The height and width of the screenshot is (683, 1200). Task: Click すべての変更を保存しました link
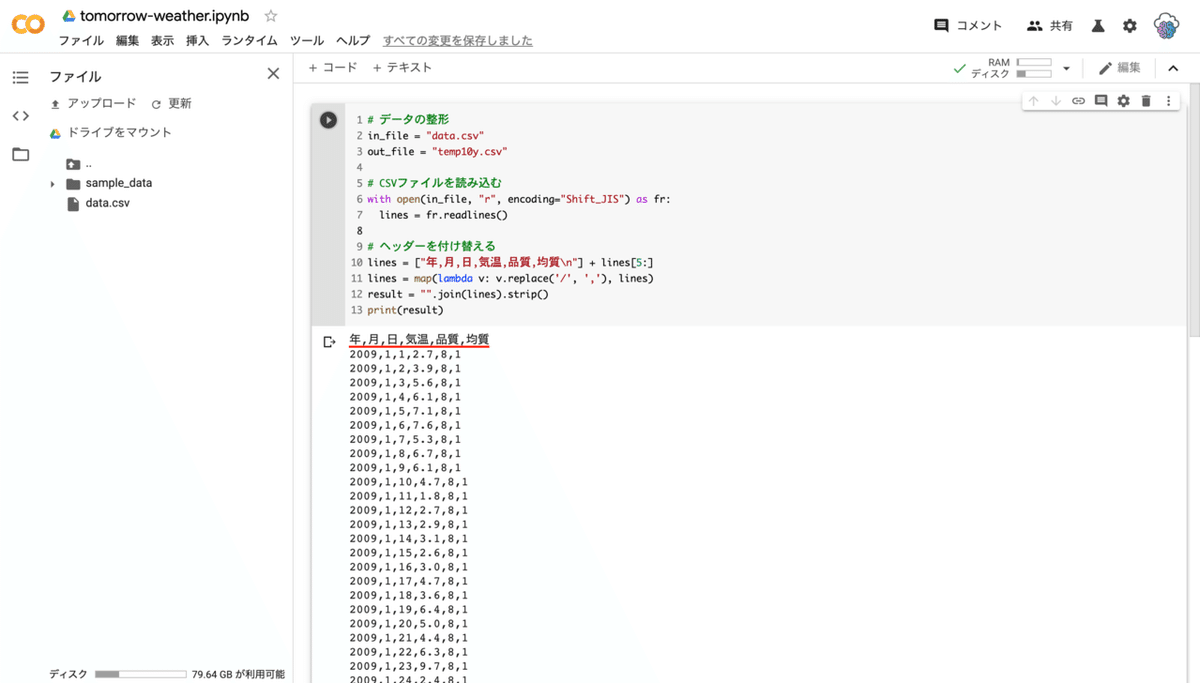click(x=458, y=41)
